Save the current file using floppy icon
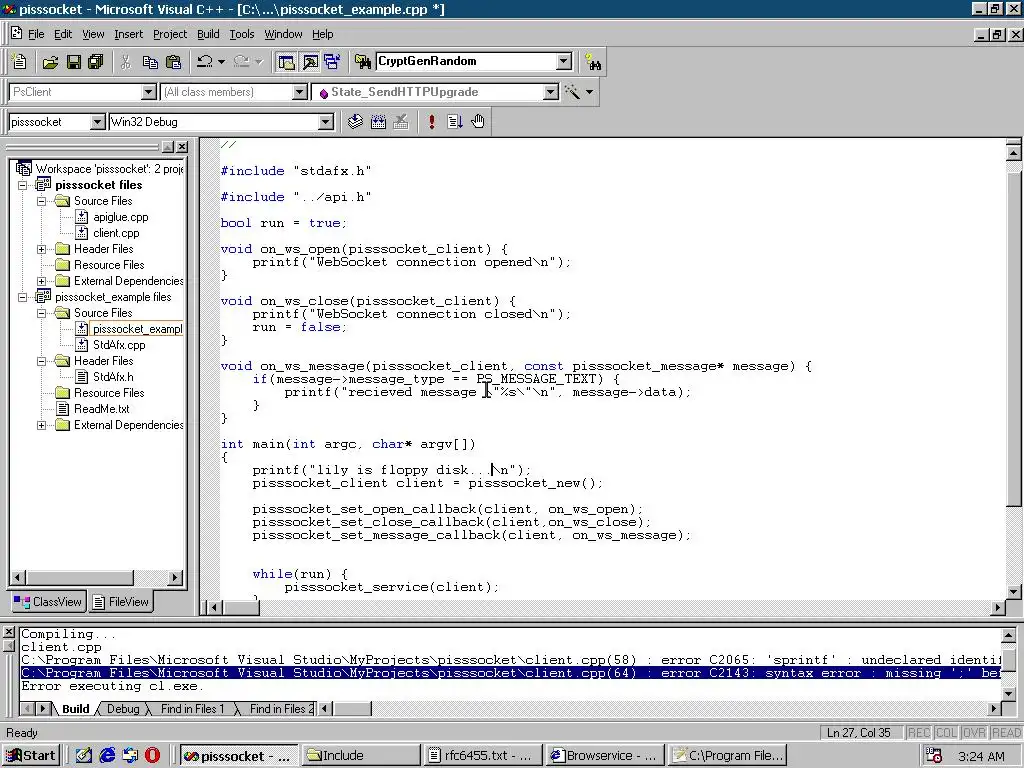Image resolution: width=1024 pixels, height=768 pixels. [74, 62]
